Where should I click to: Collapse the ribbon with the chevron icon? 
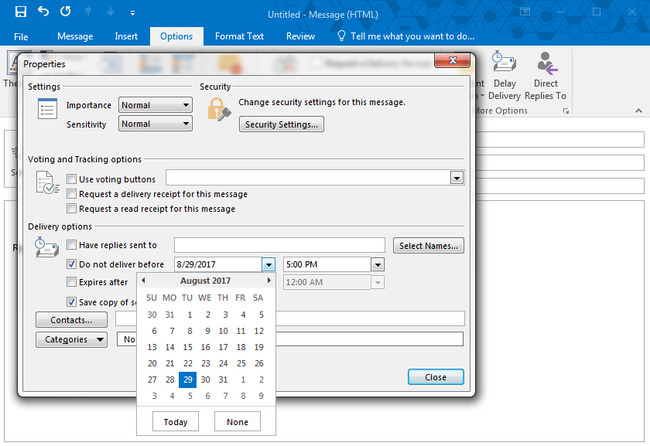tap(638, 111)
